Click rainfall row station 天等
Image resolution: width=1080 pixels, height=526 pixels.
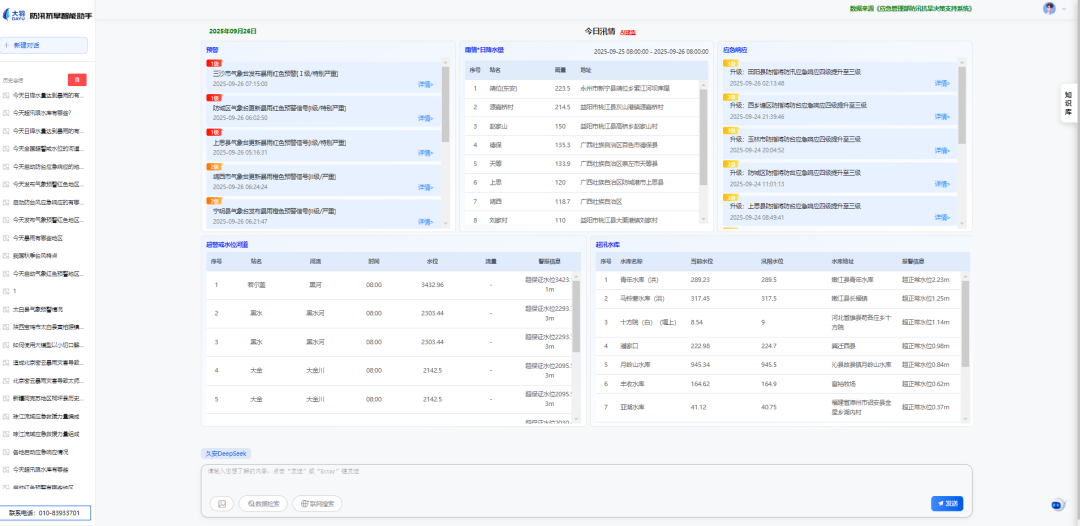[496, 164]
